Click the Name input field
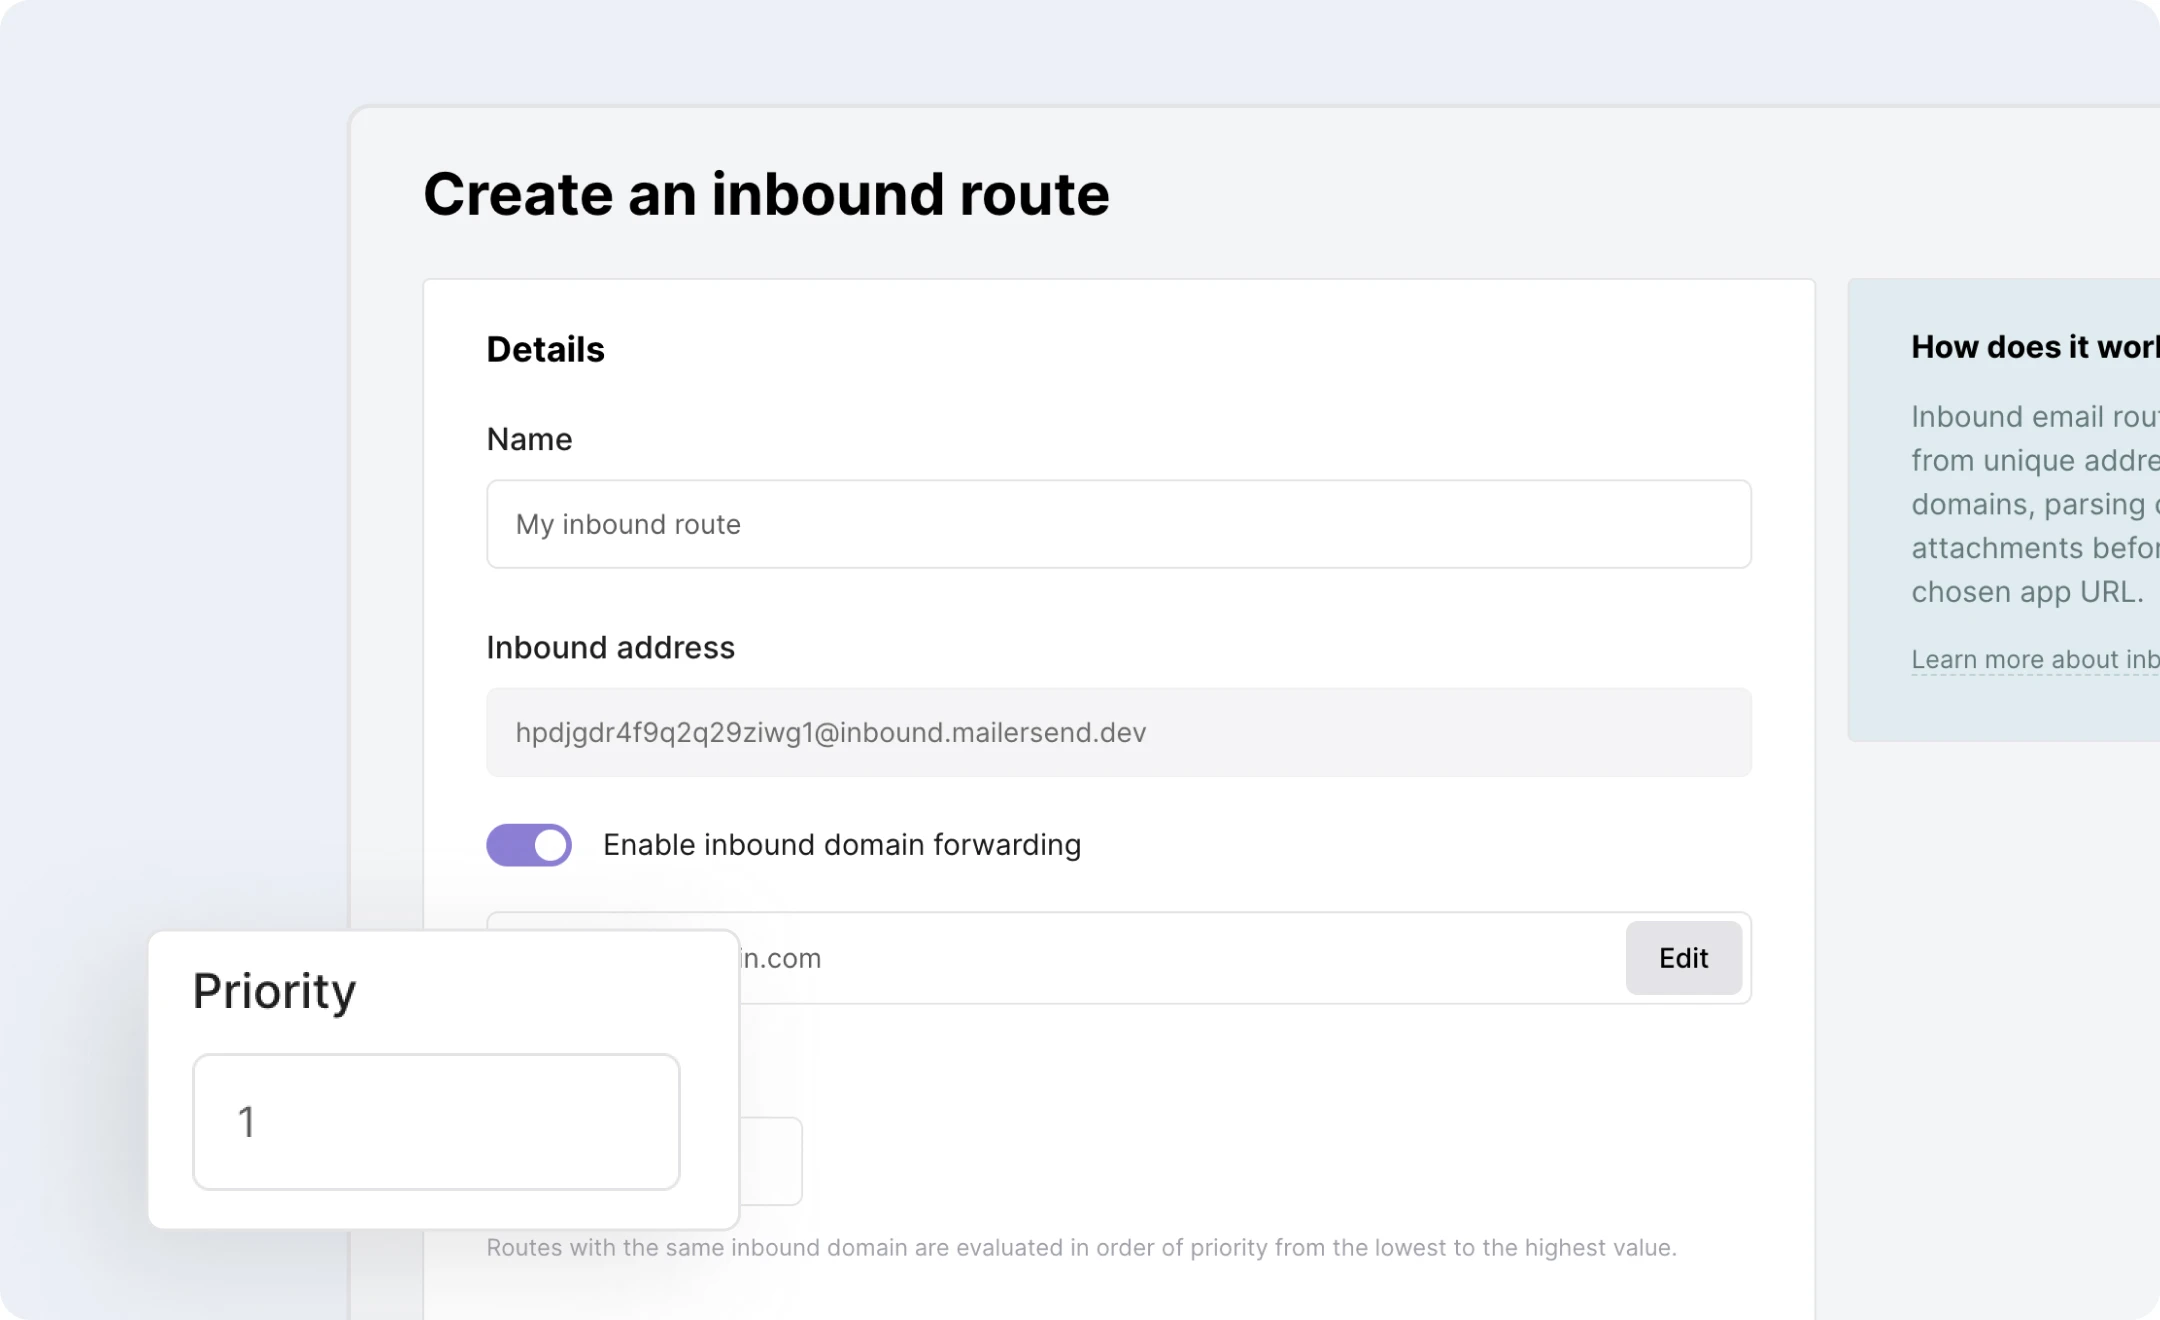Screen dimensions: 2160x1320 coord(1118,524)
